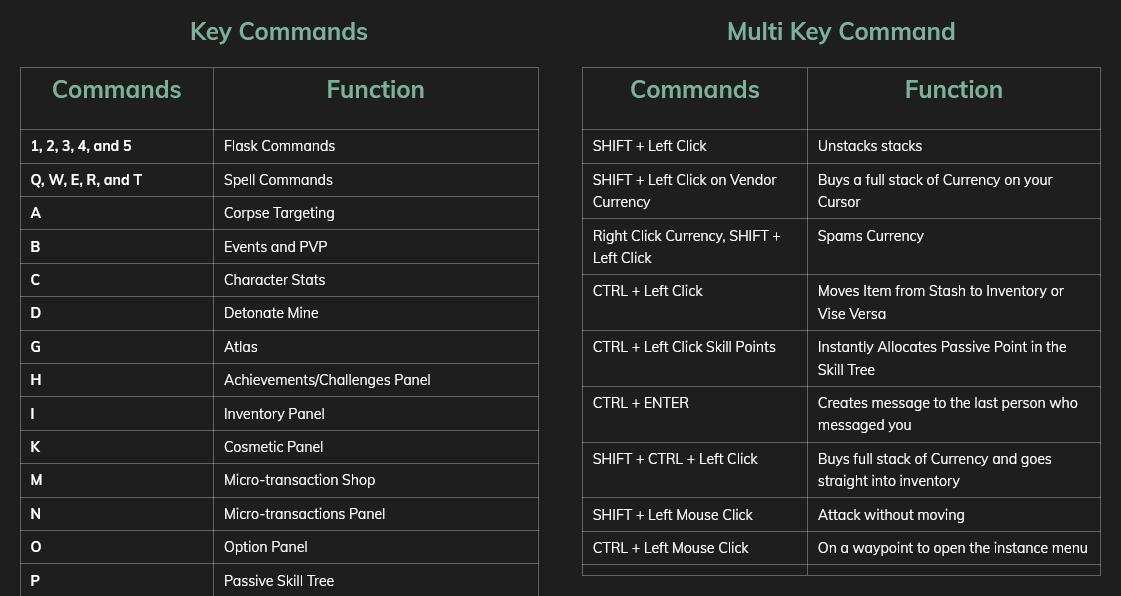Viewport: 1121px width, 596px height.
Task: Click the Events and PVP entry
Action: [275, 247]
